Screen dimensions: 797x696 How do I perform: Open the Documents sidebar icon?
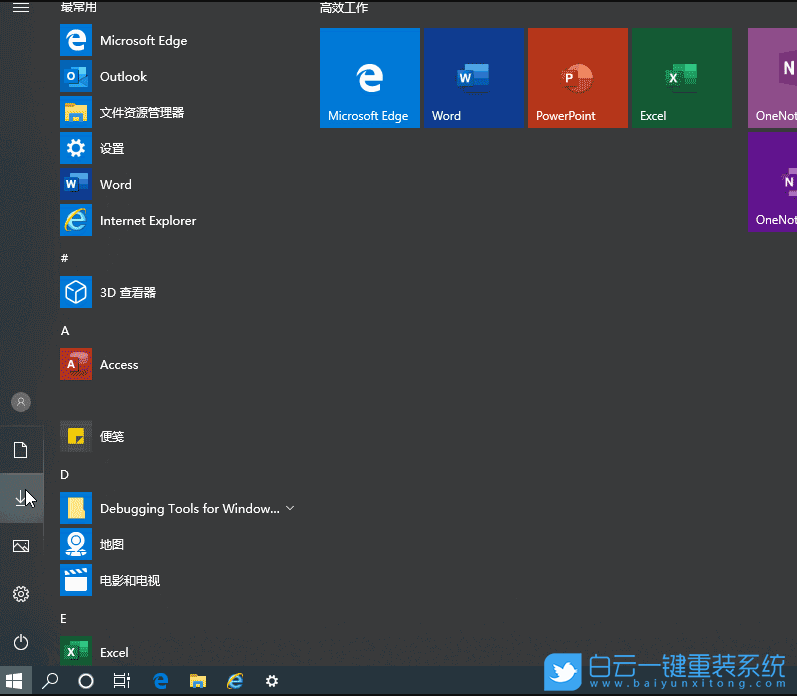pyautogui.click(x=21, y=450)
